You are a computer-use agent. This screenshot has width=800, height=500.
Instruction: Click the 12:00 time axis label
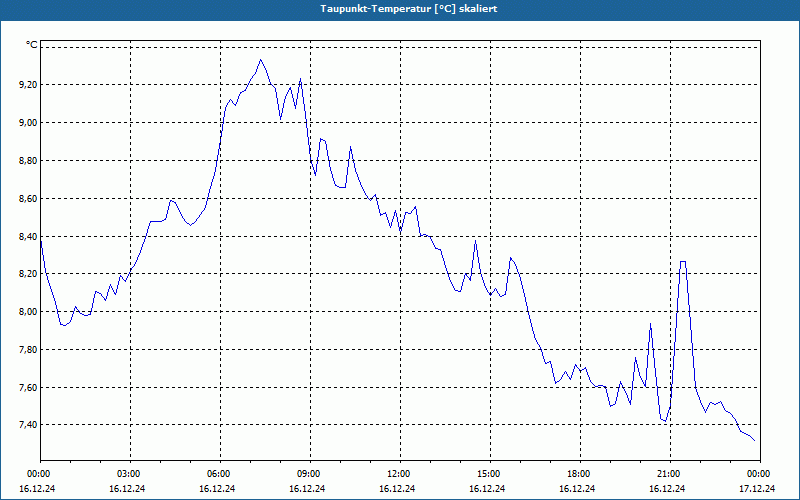click(401, 474)
